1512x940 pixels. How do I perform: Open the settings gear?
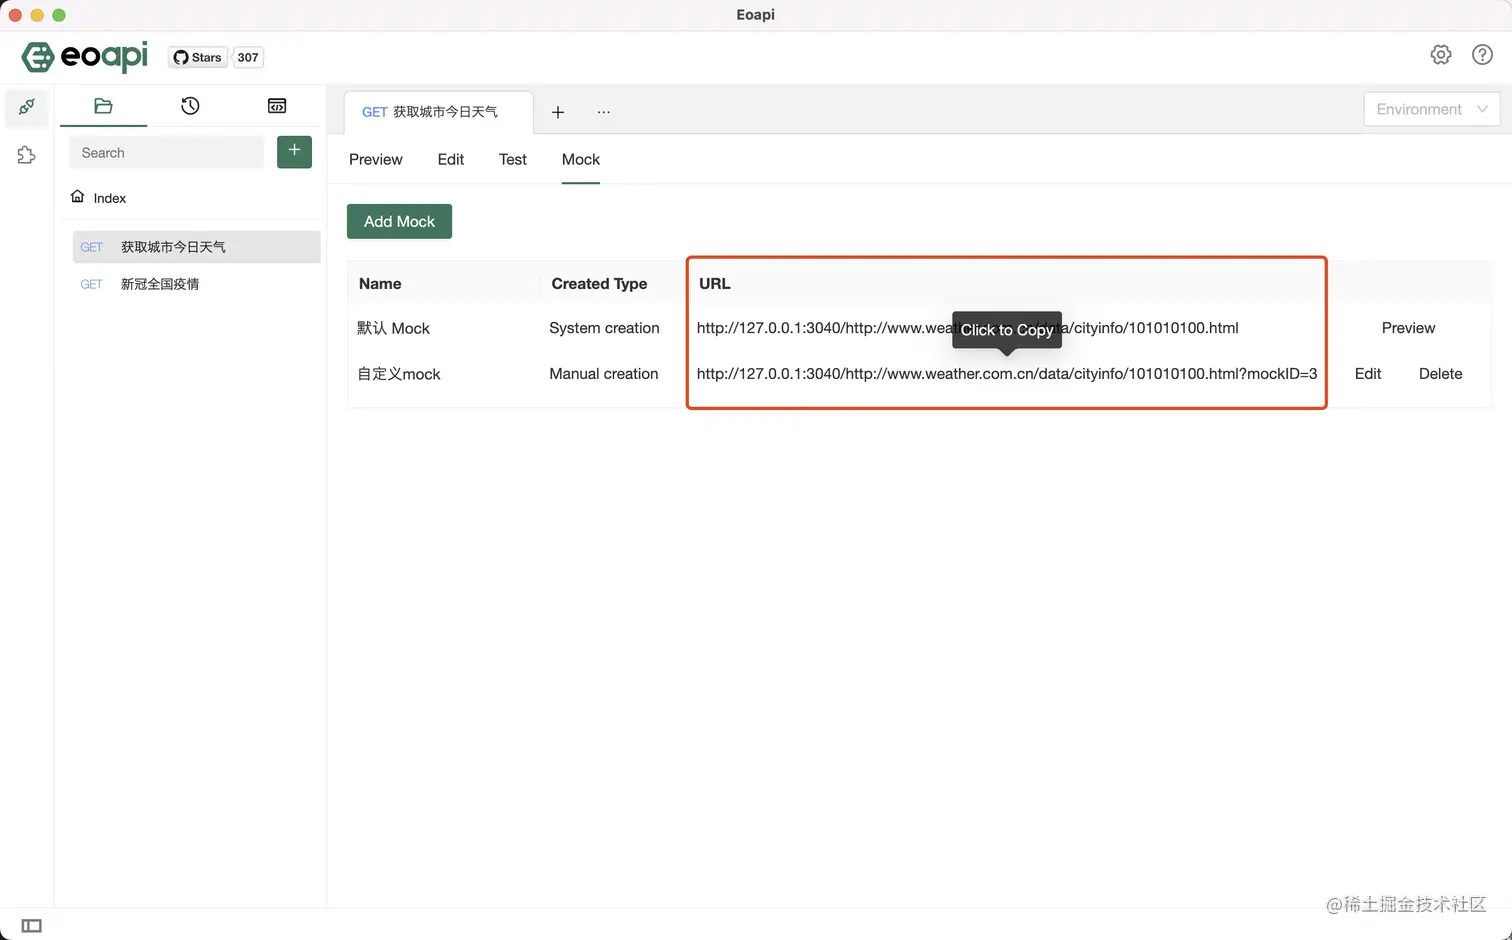pos(1441,55)
